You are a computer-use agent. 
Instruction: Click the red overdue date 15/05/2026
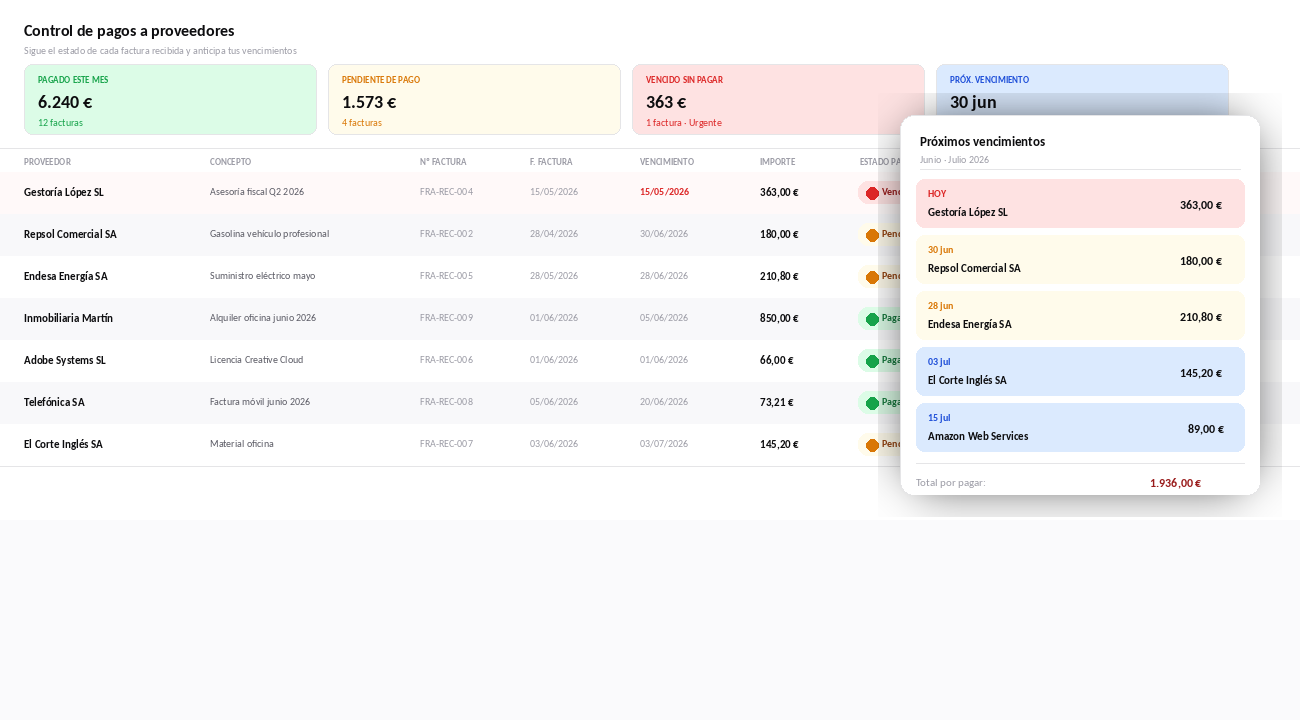click(664, 192)
